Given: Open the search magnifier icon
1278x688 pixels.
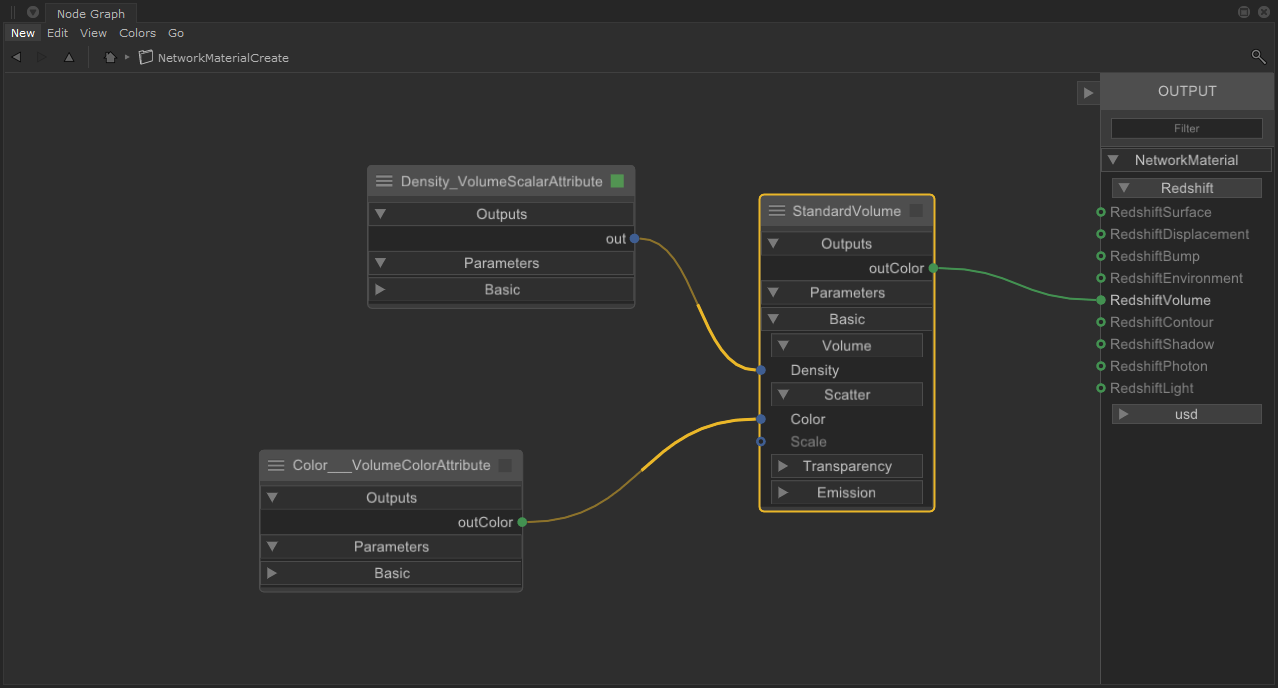Looking at the screenshot, I should [x=1258, y=57].
